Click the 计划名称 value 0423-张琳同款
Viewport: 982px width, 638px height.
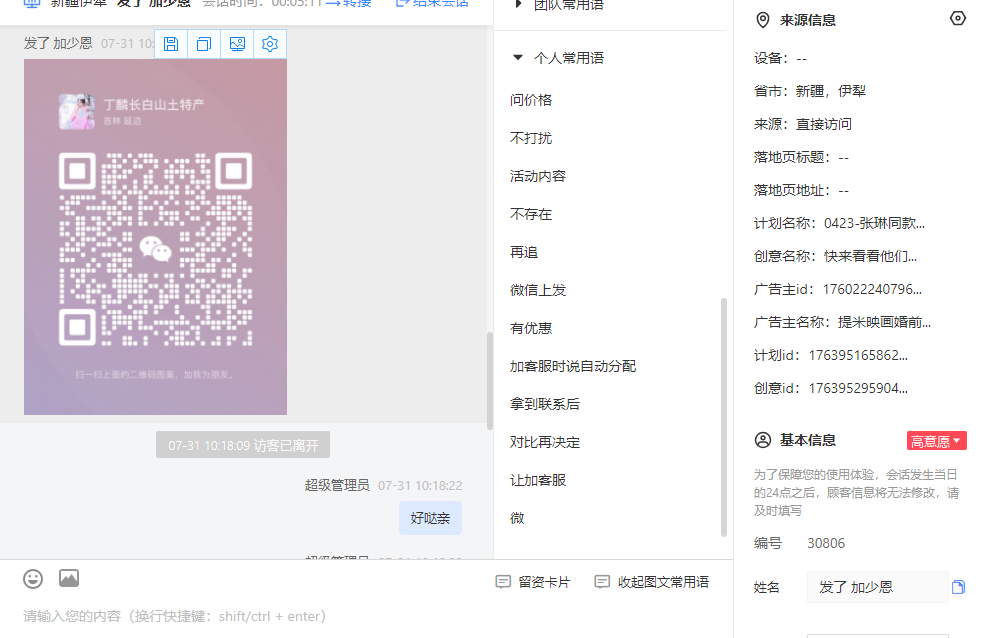(x=874, y=223)
